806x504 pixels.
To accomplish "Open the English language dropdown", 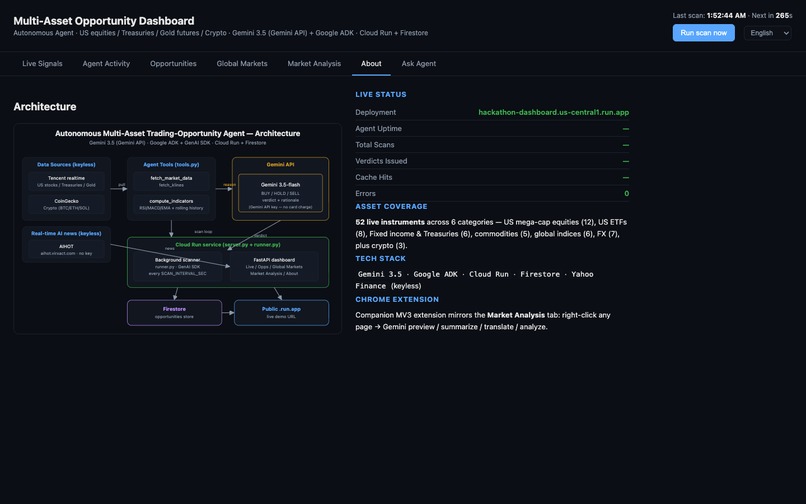I will tap(767, 33).
